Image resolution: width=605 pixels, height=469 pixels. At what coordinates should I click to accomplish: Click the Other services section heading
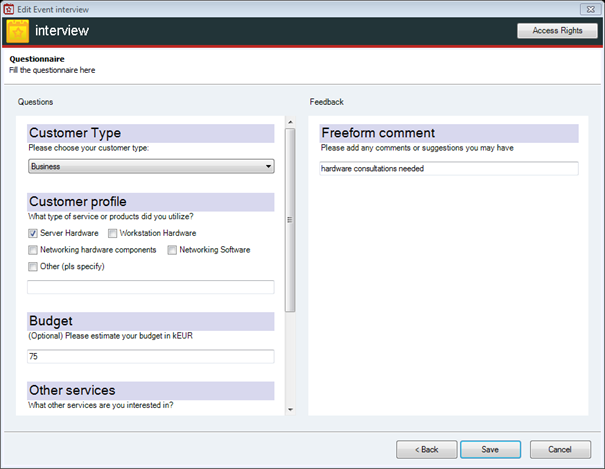point(150,391)
